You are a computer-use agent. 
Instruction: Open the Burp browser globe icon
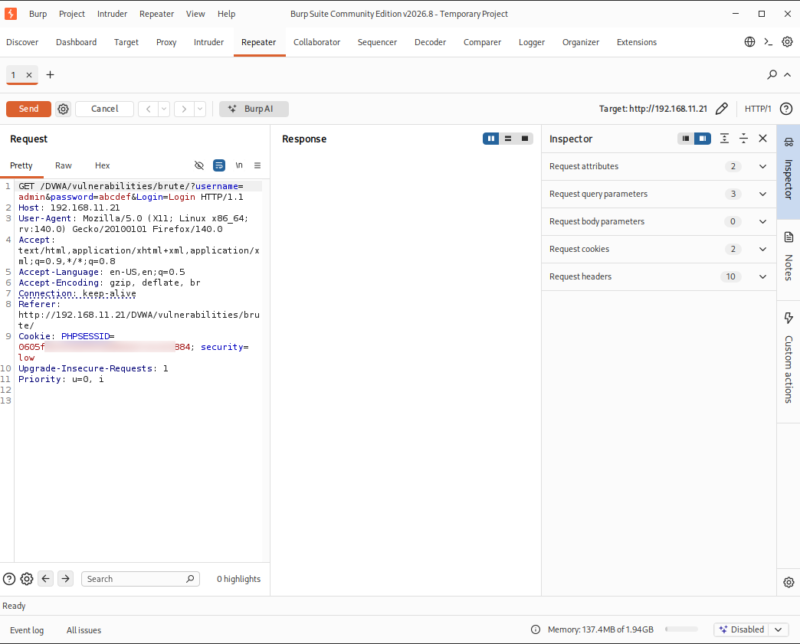click(749, 42)
